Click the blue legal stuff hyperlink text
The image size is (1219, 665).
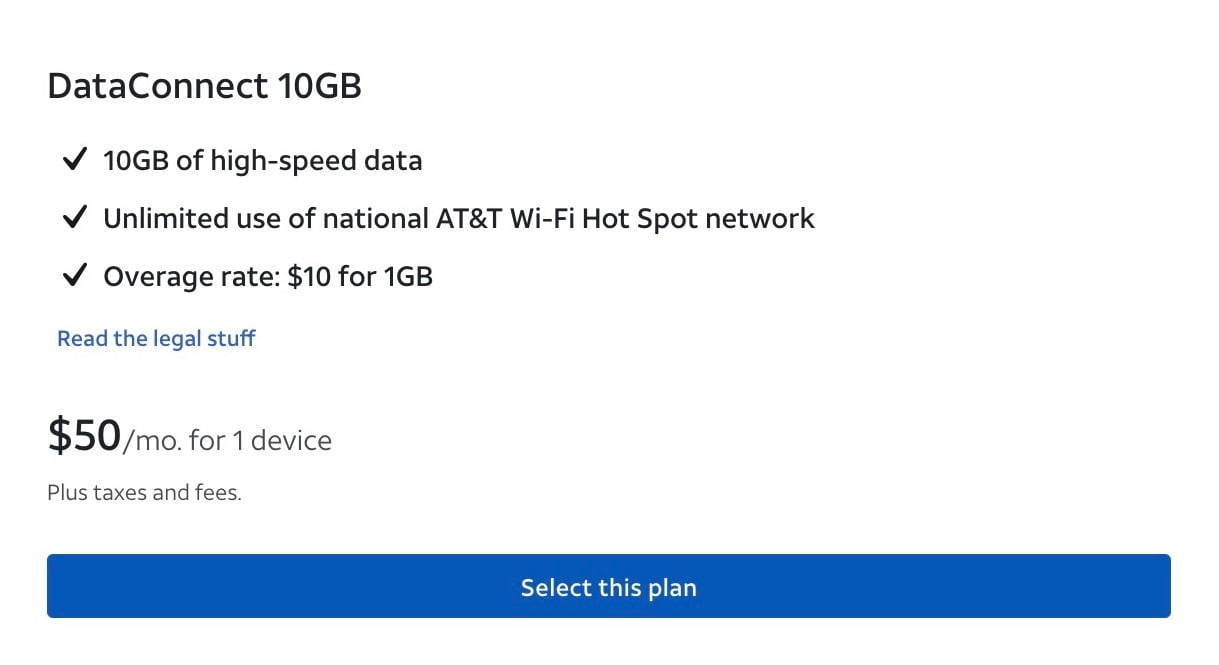click(155, 338)
